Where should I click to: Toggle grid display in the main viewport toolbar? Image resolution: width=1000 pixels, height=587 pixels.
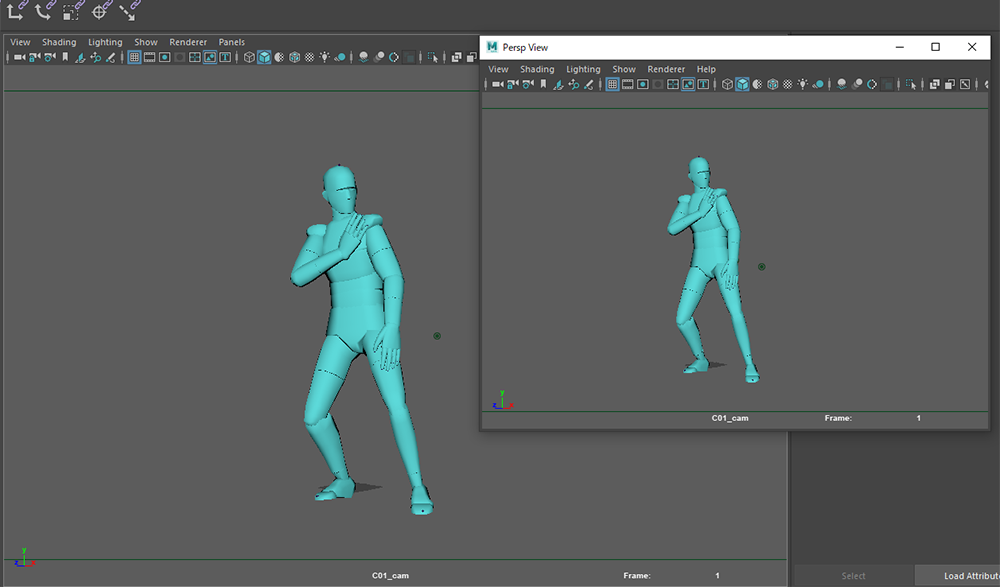(x=134, y=58)
